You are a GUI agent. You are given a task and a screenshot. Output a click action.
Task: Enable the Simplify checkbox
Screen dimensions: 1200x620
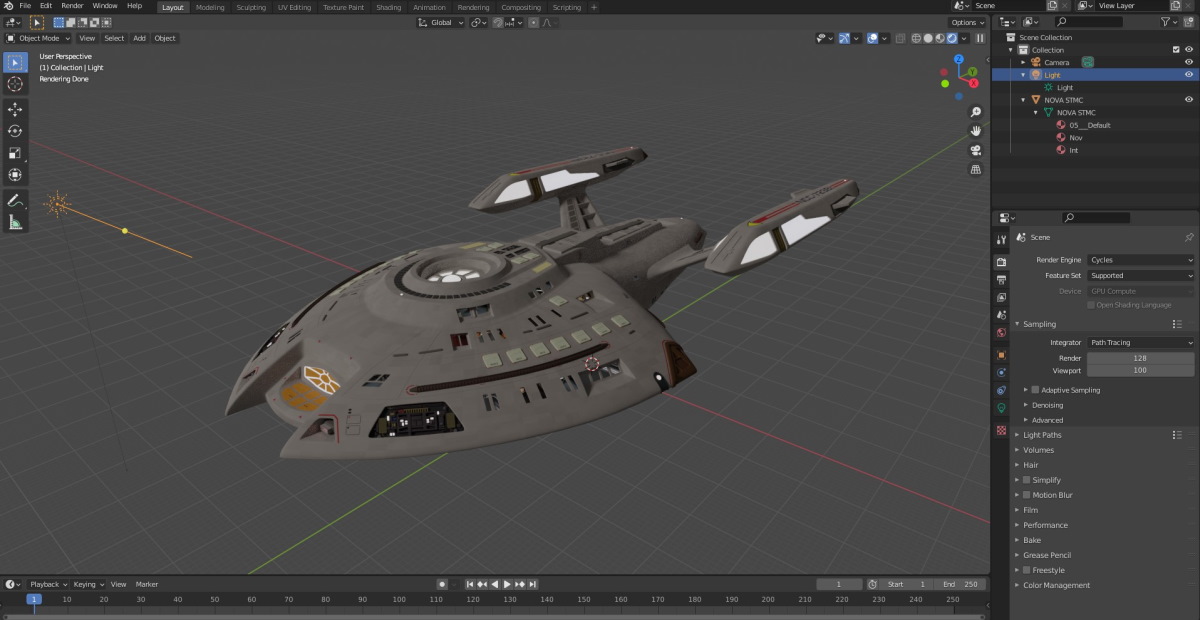[x=1026, y=480]
